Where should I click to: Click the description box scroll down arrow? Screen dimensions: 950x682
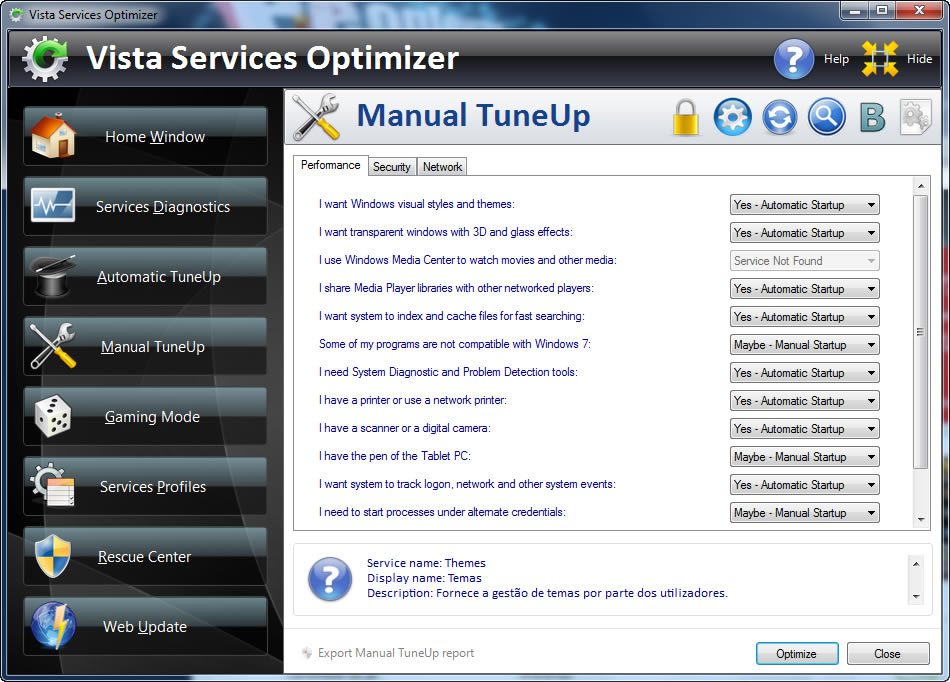tap(916, 597)
